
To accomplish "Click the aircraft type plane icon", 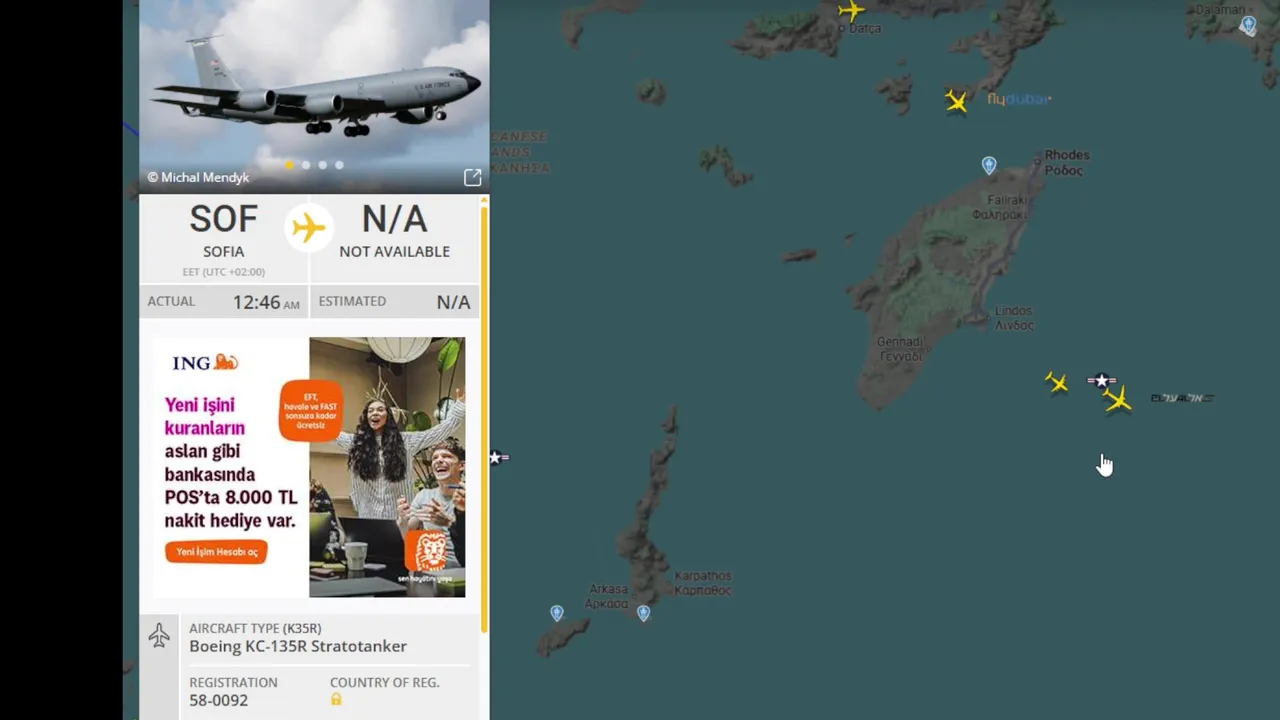I will click(159, 636).
